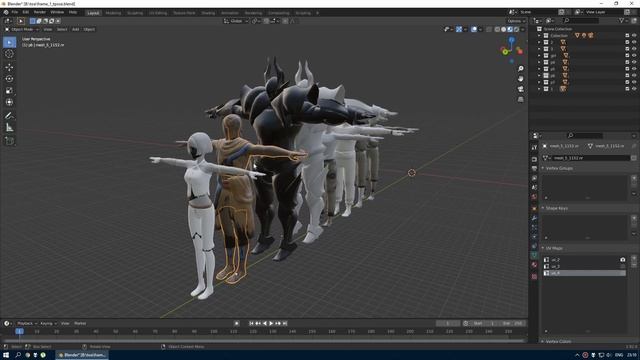Expand collection p4 tree arrow
The width and height of the screenshot is (640, 360).
pos(539,62)
